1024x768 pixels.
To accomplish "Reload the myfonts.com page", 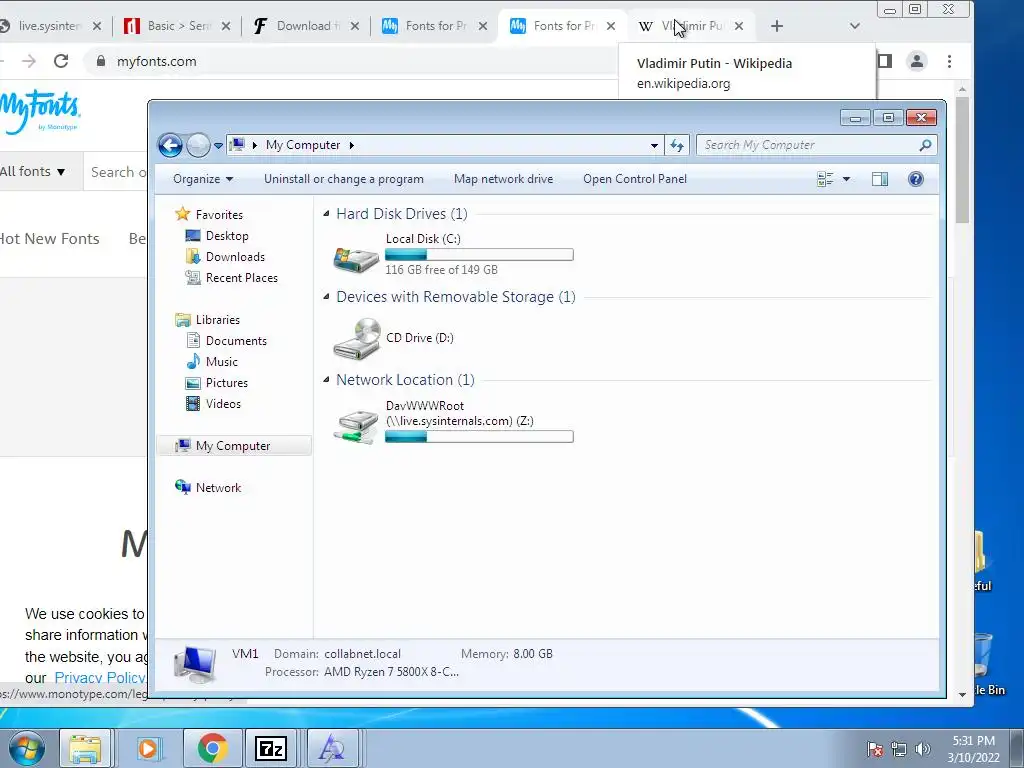I will (x=61, y=61).
